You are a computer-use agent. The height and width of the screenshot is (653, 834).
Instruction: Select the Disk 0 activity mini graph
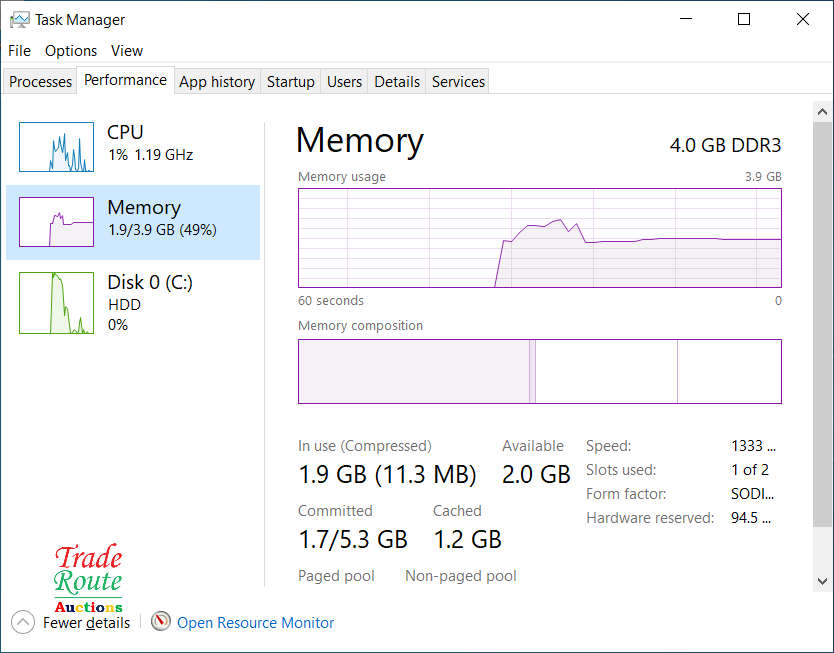56,303
